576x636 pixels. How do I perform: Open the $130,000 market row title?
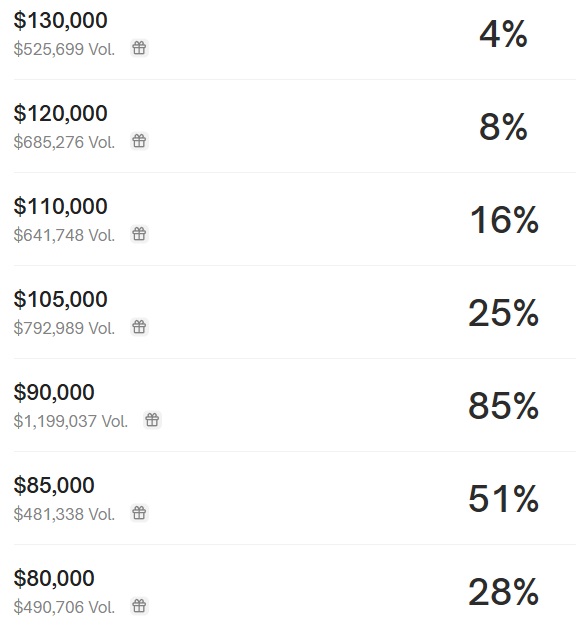pos(60,20)
